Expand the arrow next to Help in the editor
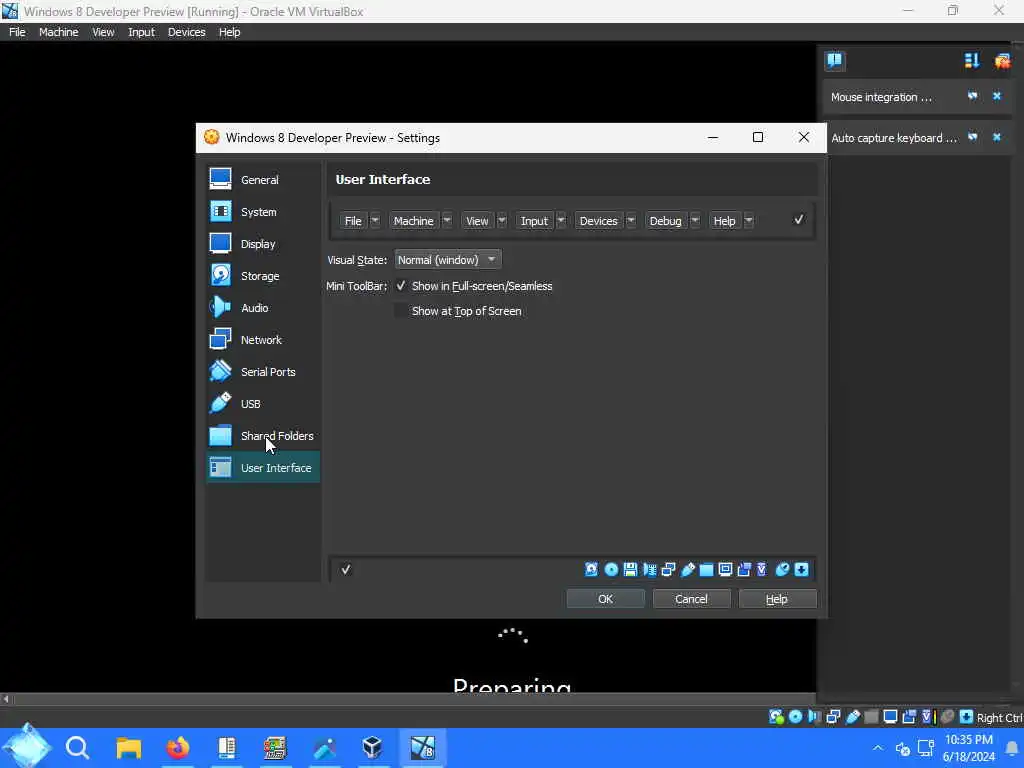1024x768 pixels. (748, 221)
